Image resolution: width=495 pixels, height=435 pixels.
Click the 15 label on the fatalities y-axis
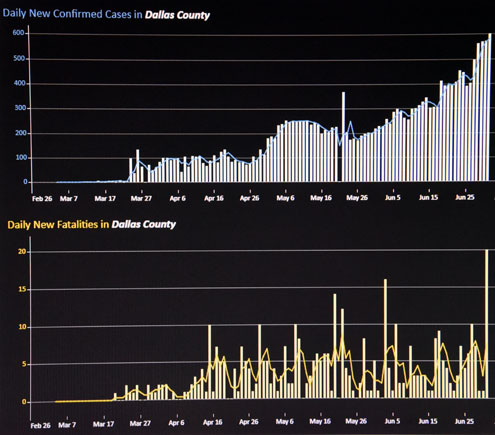coord(22,289)
